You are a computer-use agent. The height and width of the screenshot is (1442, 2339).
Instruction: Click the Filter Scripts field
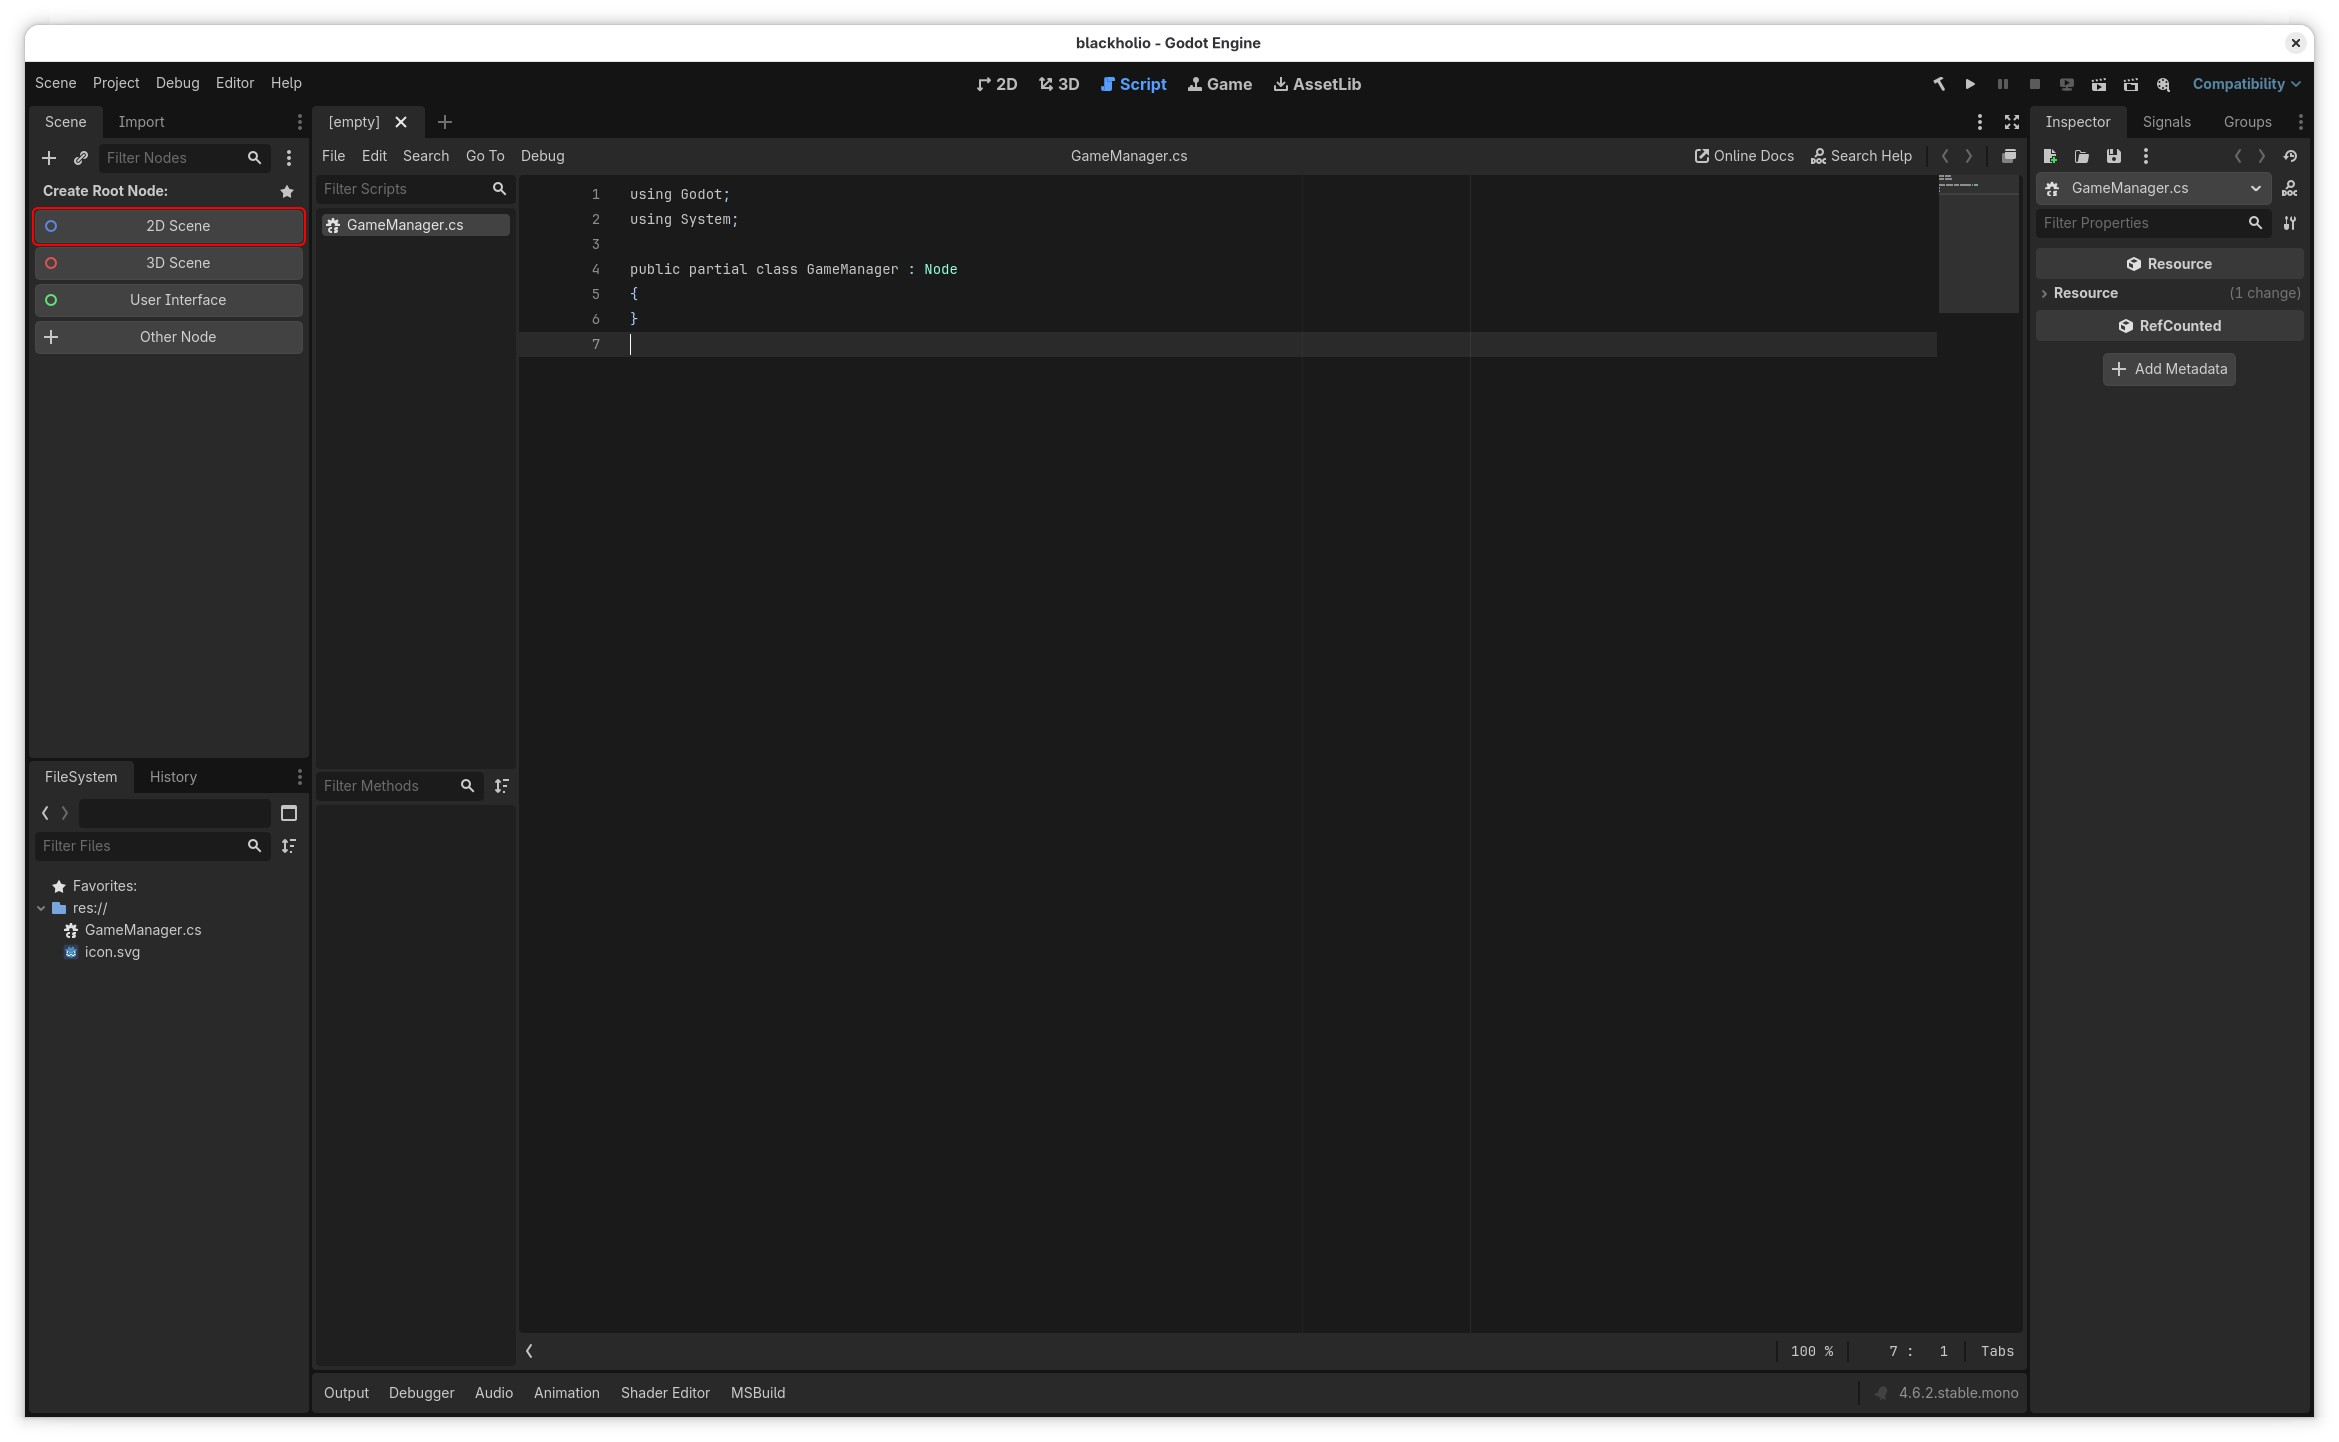point(416,189)
